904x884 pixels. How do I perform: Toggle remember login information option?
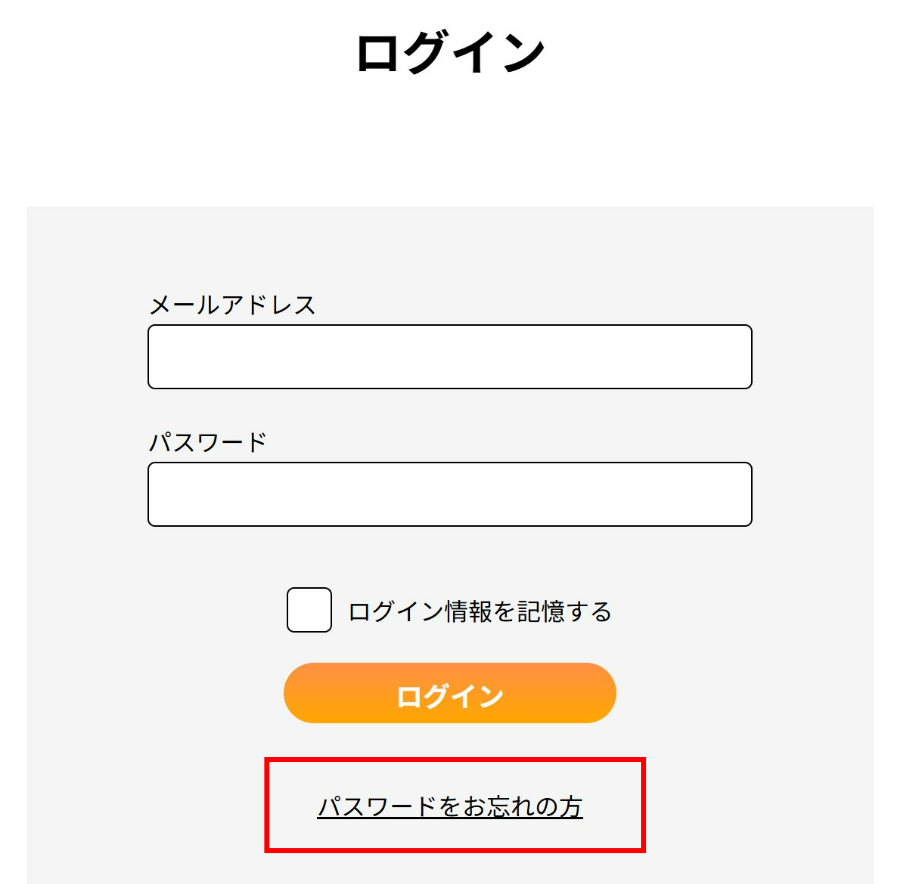click(309, 608)
